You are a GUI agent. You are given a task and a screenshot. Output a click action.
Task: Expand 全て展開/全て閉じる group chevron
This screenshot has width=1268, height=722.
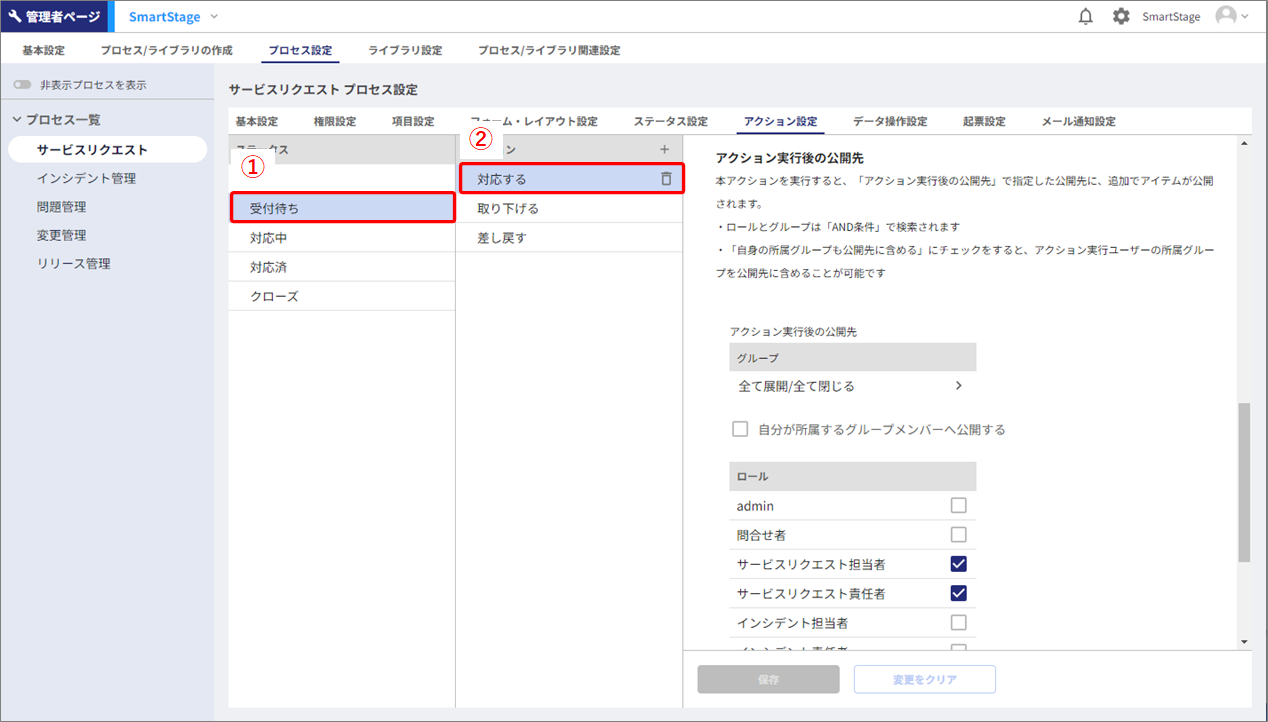pos(958,386)
